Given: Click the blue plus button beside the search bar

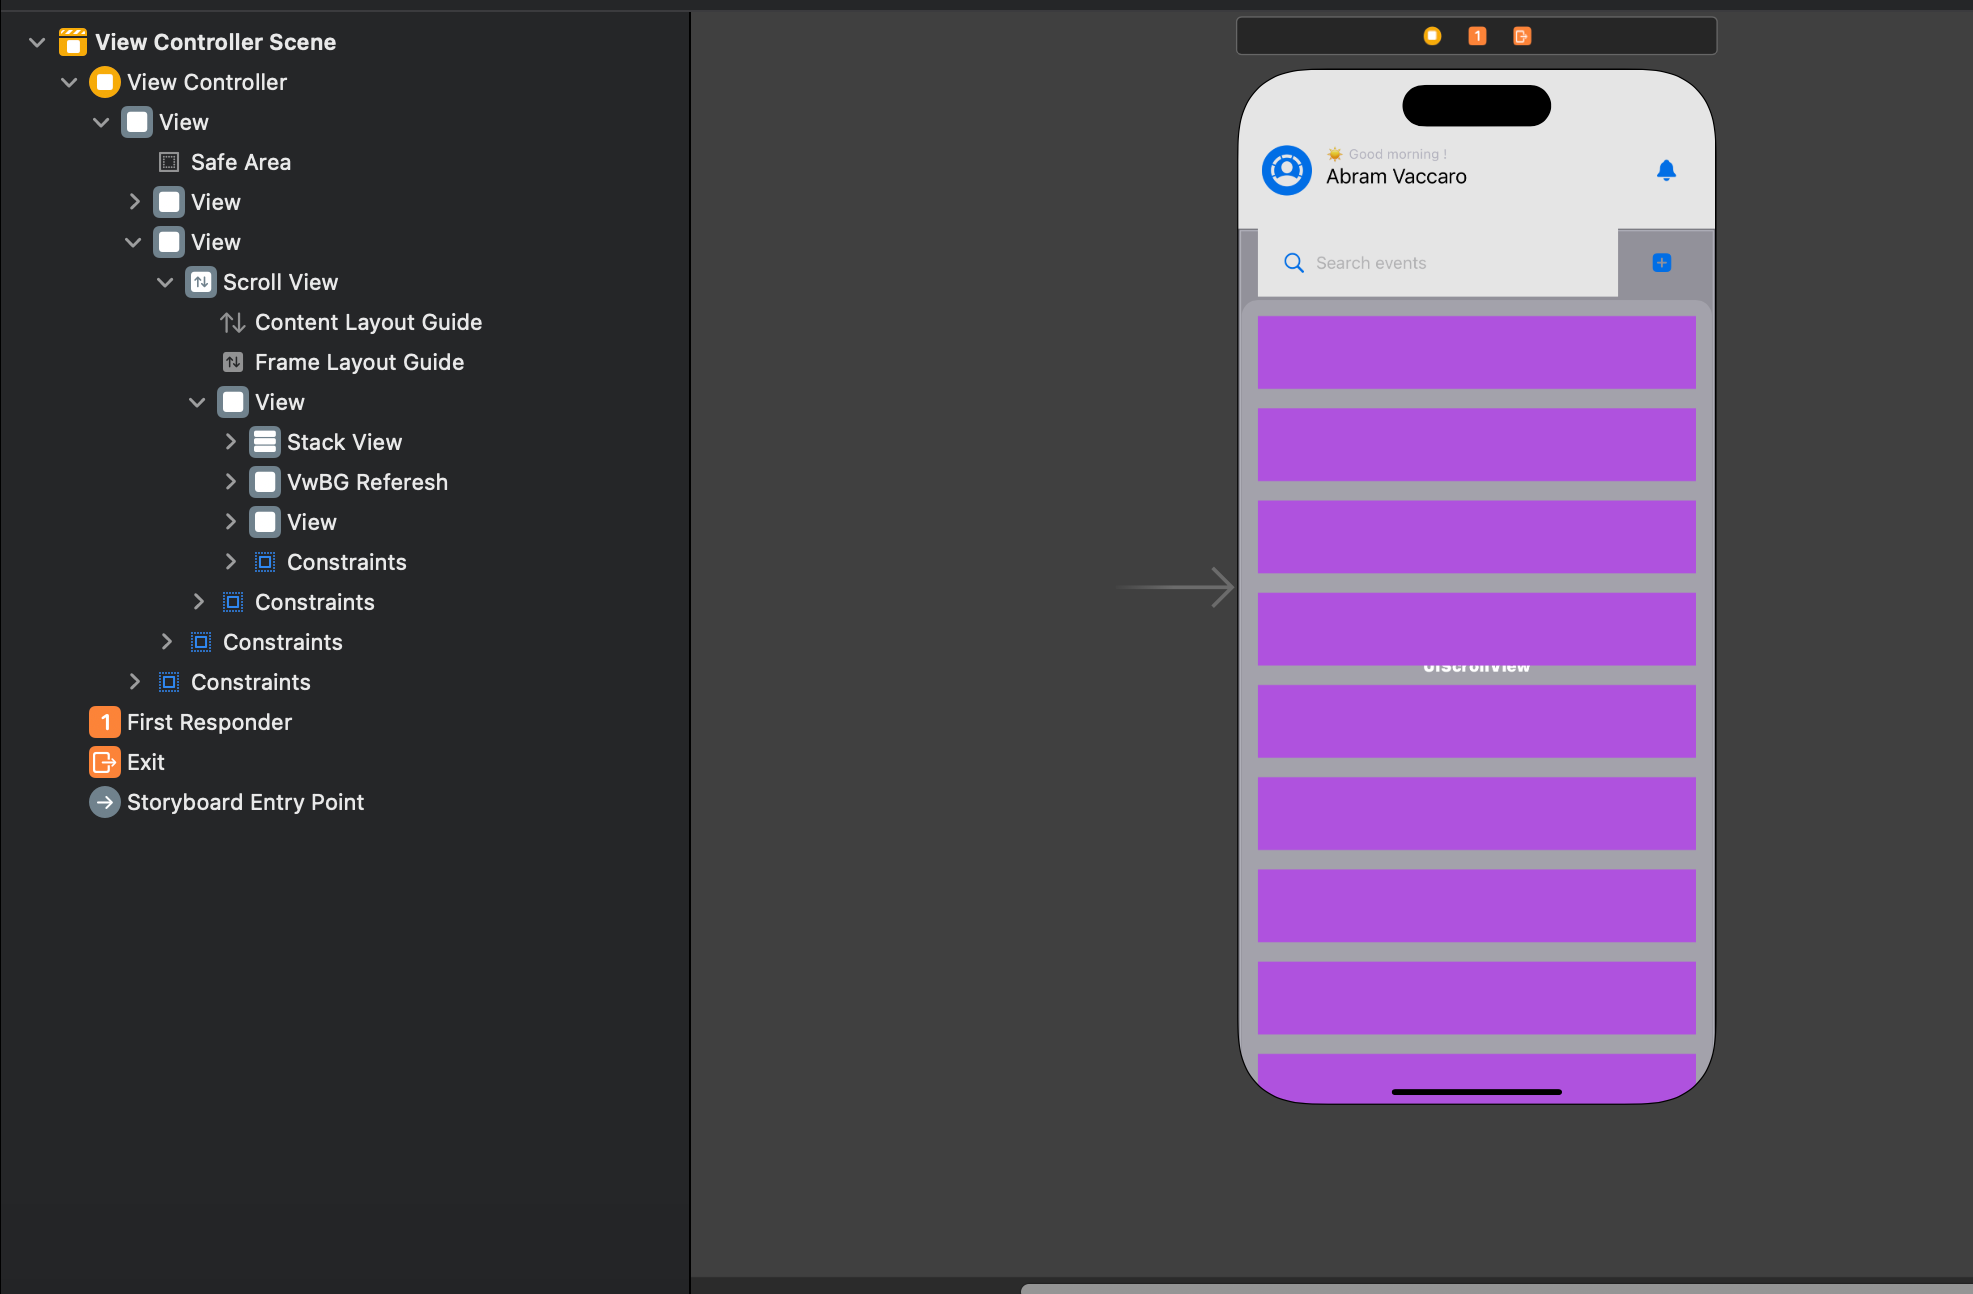Looking at the screenshot, I should point(1662,263).
